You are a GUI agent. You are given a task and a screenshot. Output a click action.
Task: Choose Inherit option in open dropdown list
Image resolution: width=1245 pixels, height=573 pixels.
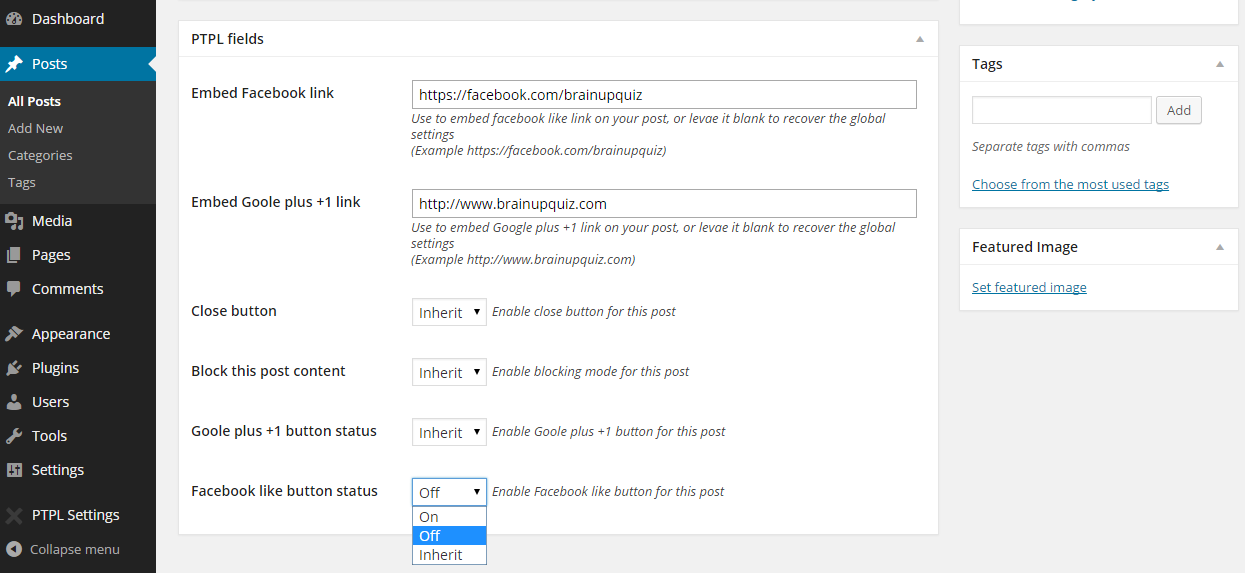click(x=449, y=555)
